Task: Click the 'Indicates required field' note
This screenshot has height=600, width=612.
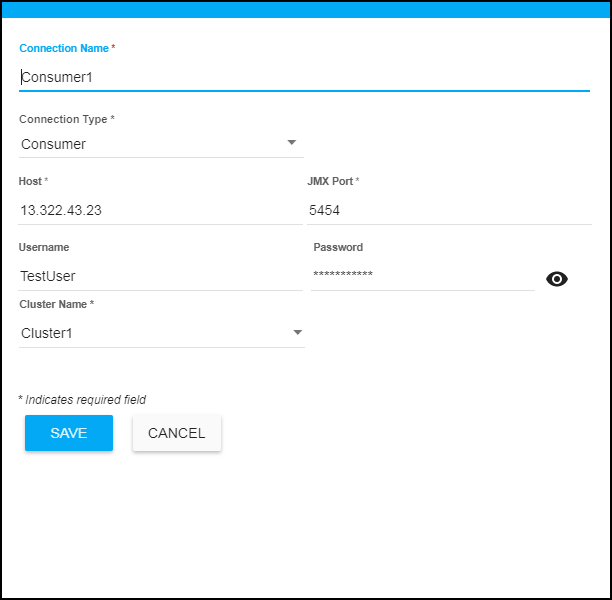Action: (82, 400)
